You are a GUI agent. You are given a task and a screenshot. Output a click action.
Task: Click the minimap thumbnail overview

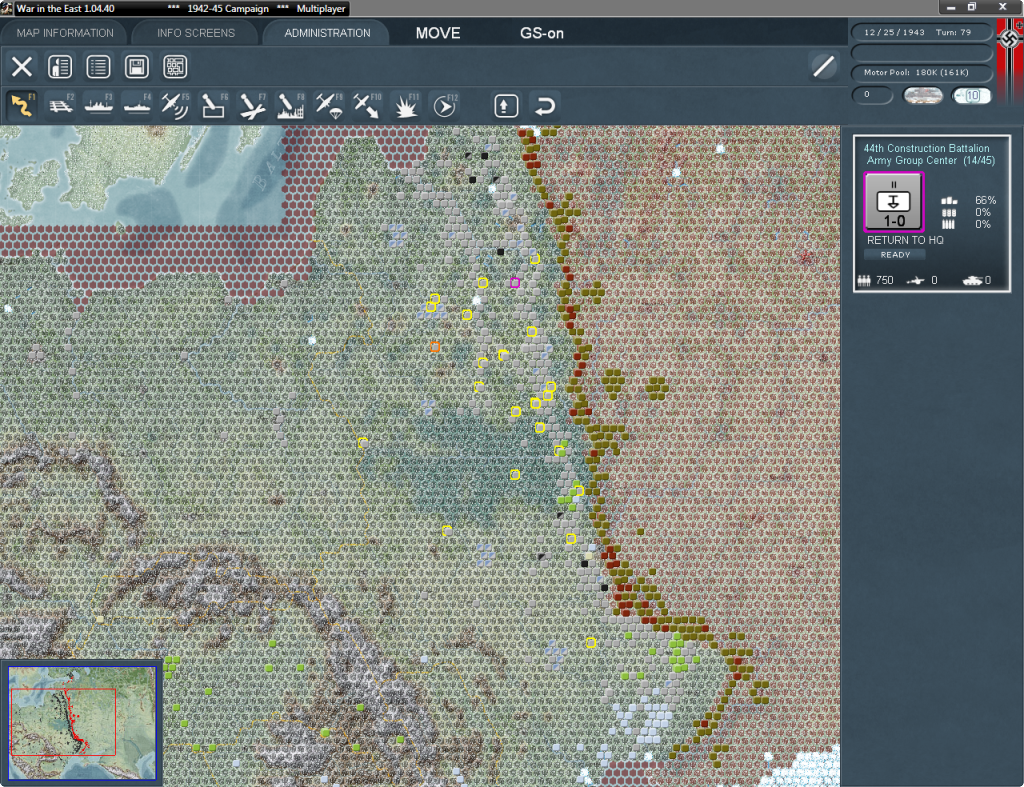point(82,723)
